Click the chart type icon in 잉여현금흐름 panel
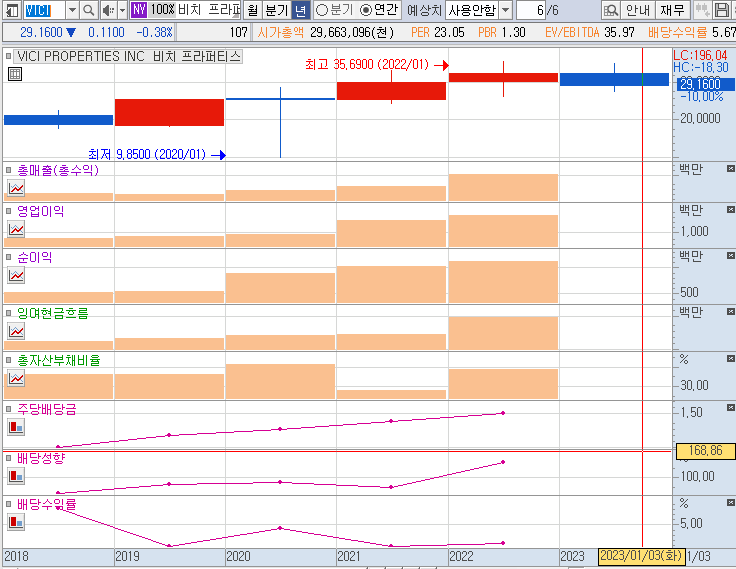736x569 pixels. pyautogui.click(x=16, y=331)
